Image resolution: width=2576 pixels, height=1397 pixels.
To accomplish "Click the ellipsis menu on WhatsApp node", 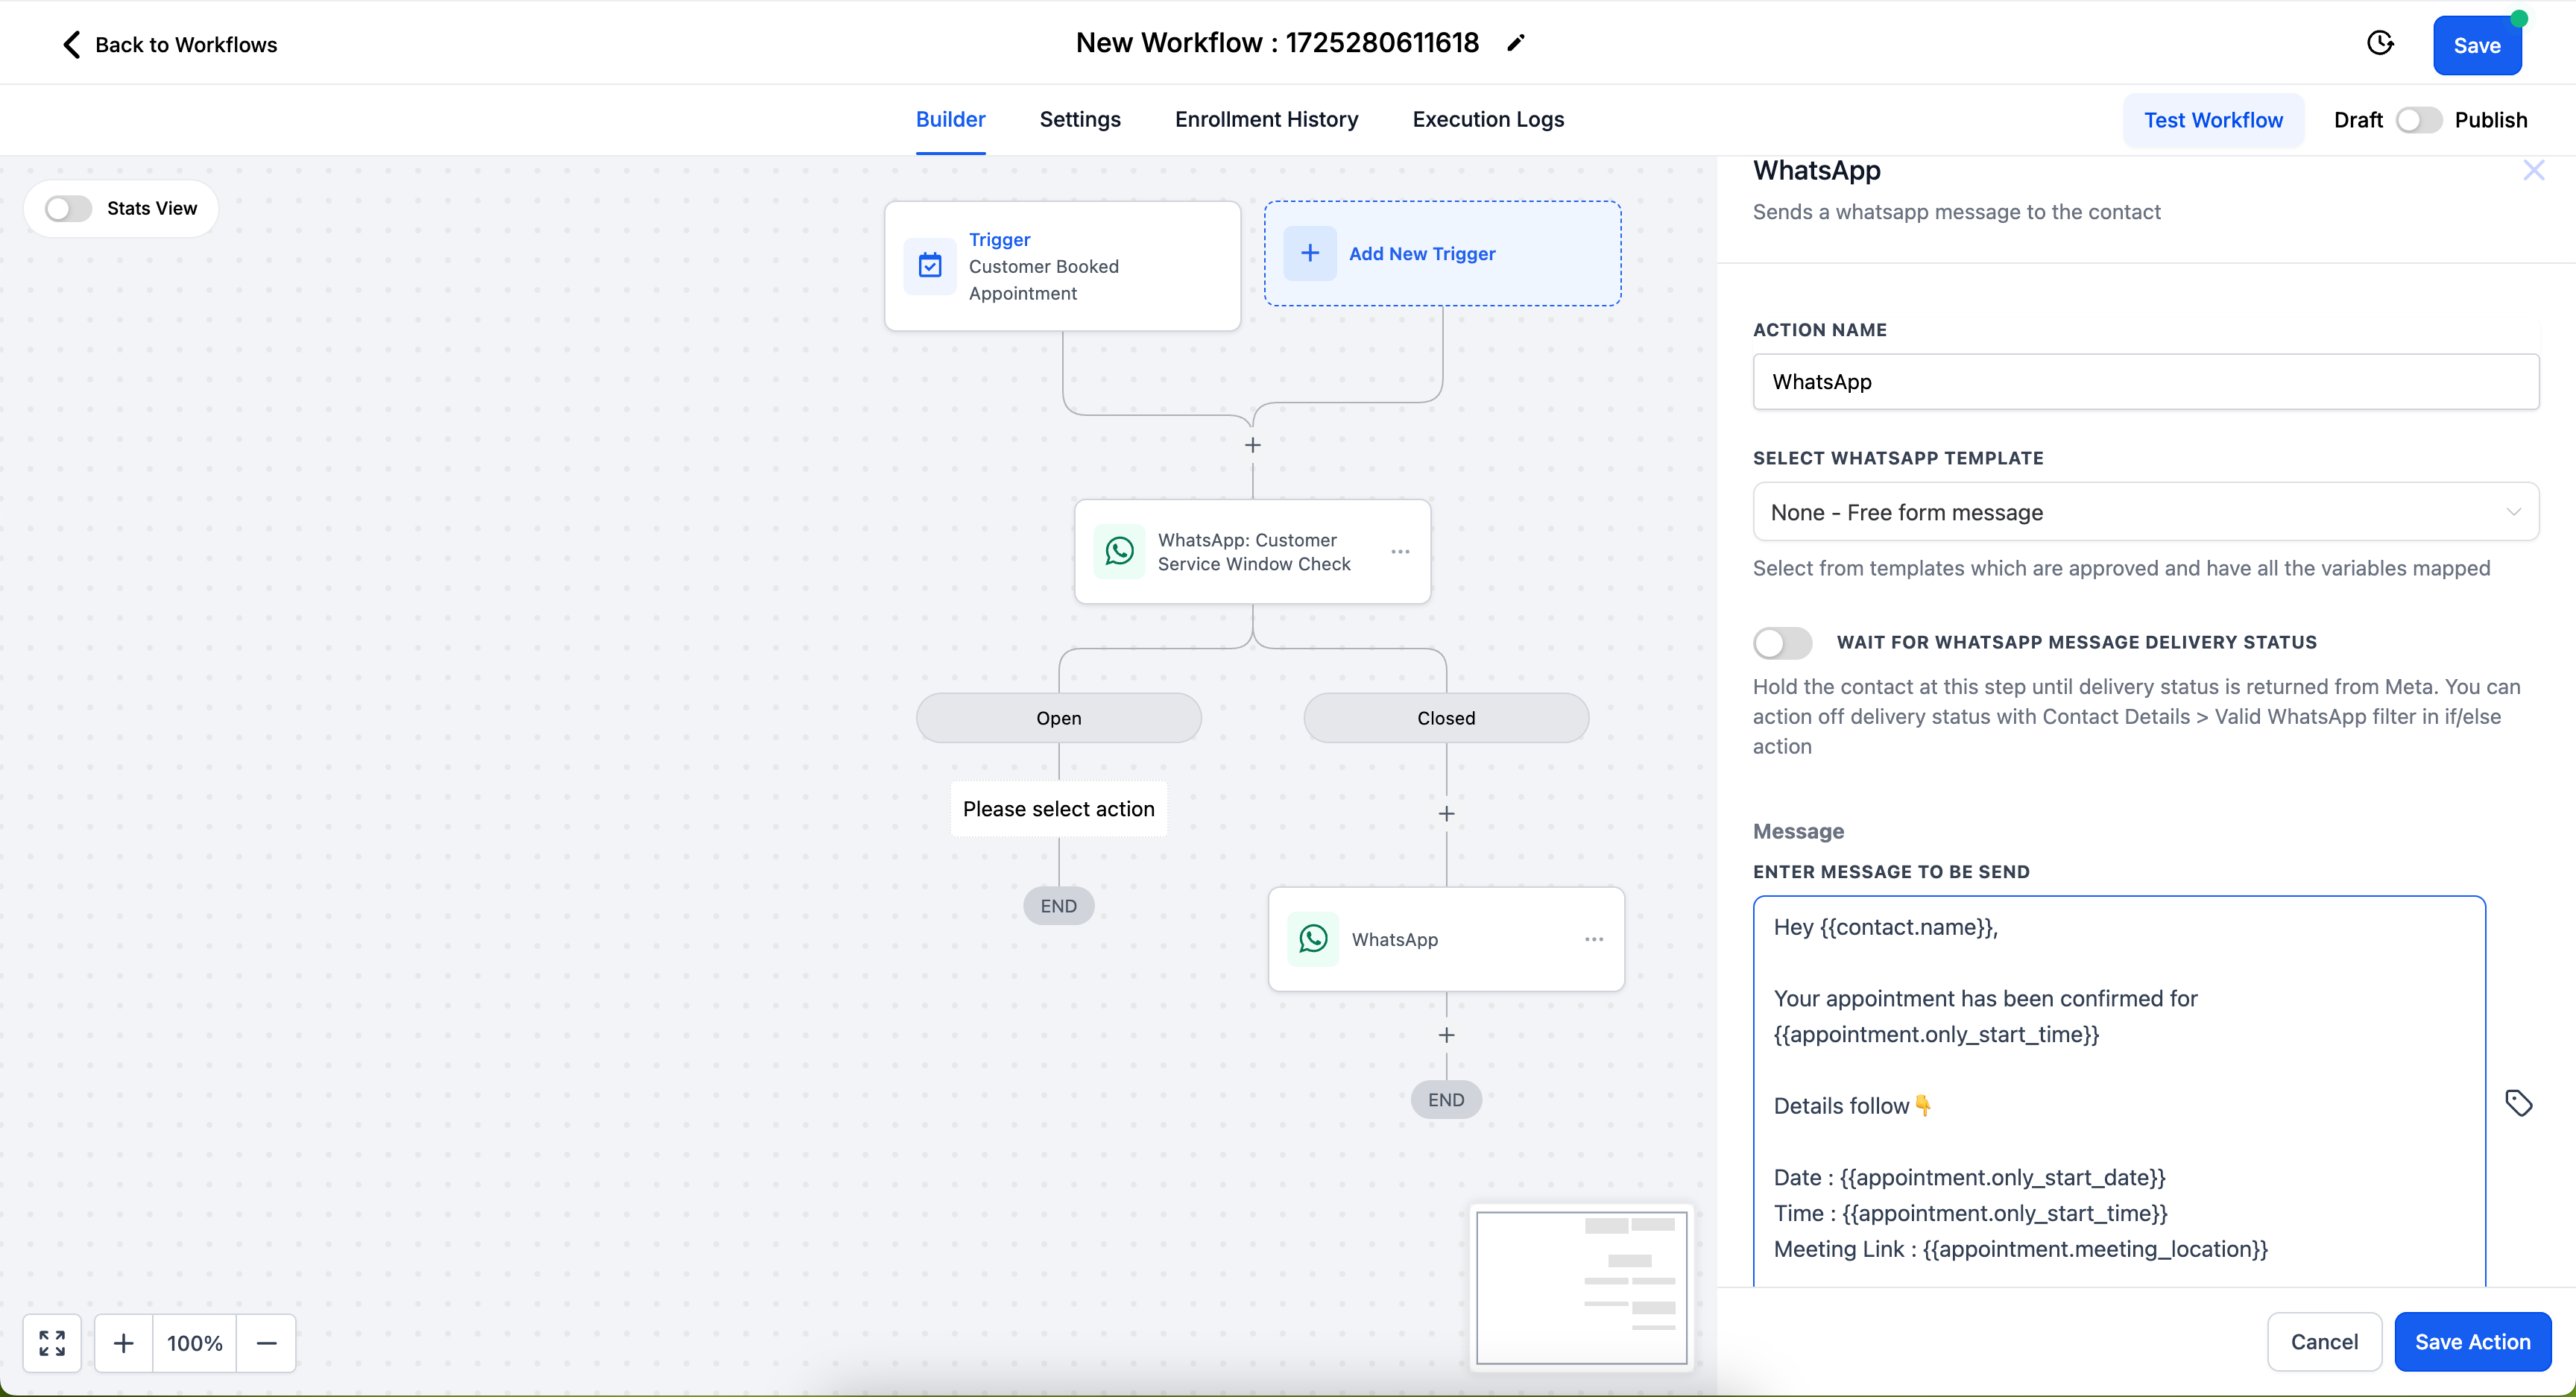I will tap(1591, 938).
